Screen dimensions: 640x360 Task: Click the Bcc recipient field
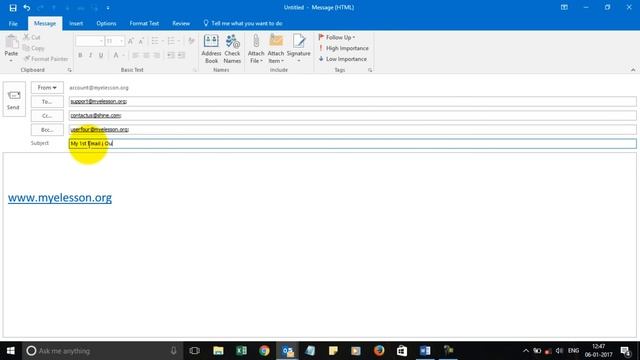point(352,130)
